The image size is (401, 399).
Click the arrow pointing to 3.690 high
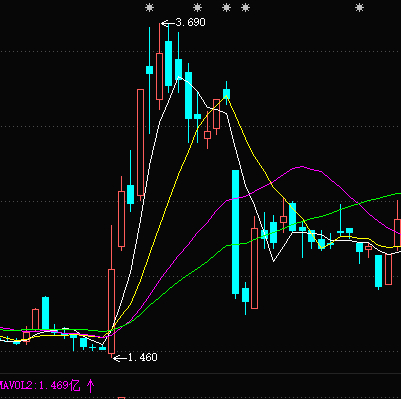click(168, 23)
